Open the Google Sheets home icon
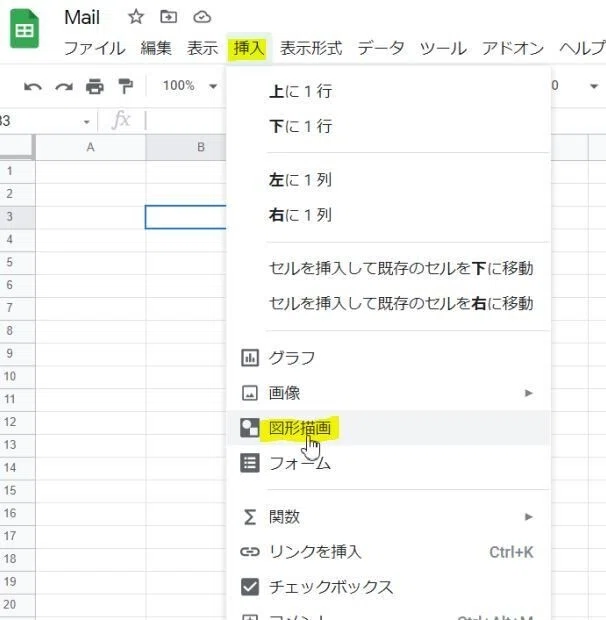Viewport: 606px width, 620px height. 25,29
